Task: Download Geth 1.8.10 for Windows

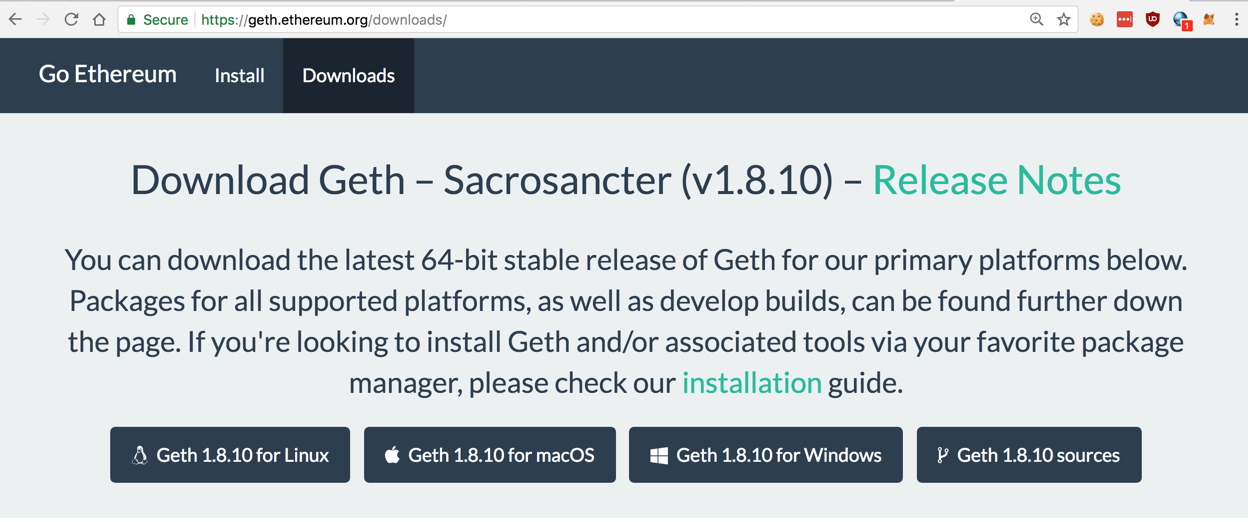Action: tap(765, 455)
